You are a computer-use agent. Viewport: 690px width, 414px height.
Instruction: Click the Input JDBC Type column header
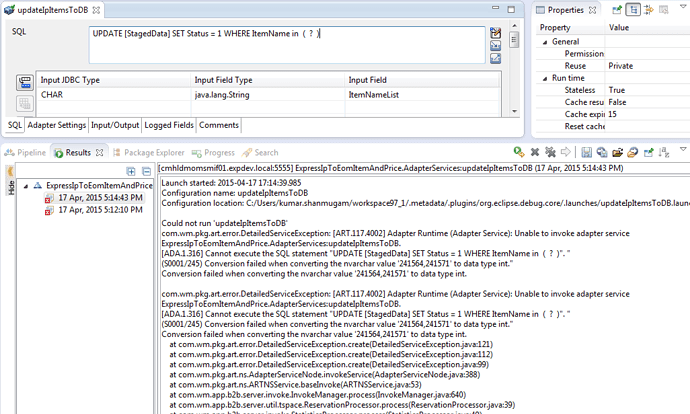click(113, 80)
